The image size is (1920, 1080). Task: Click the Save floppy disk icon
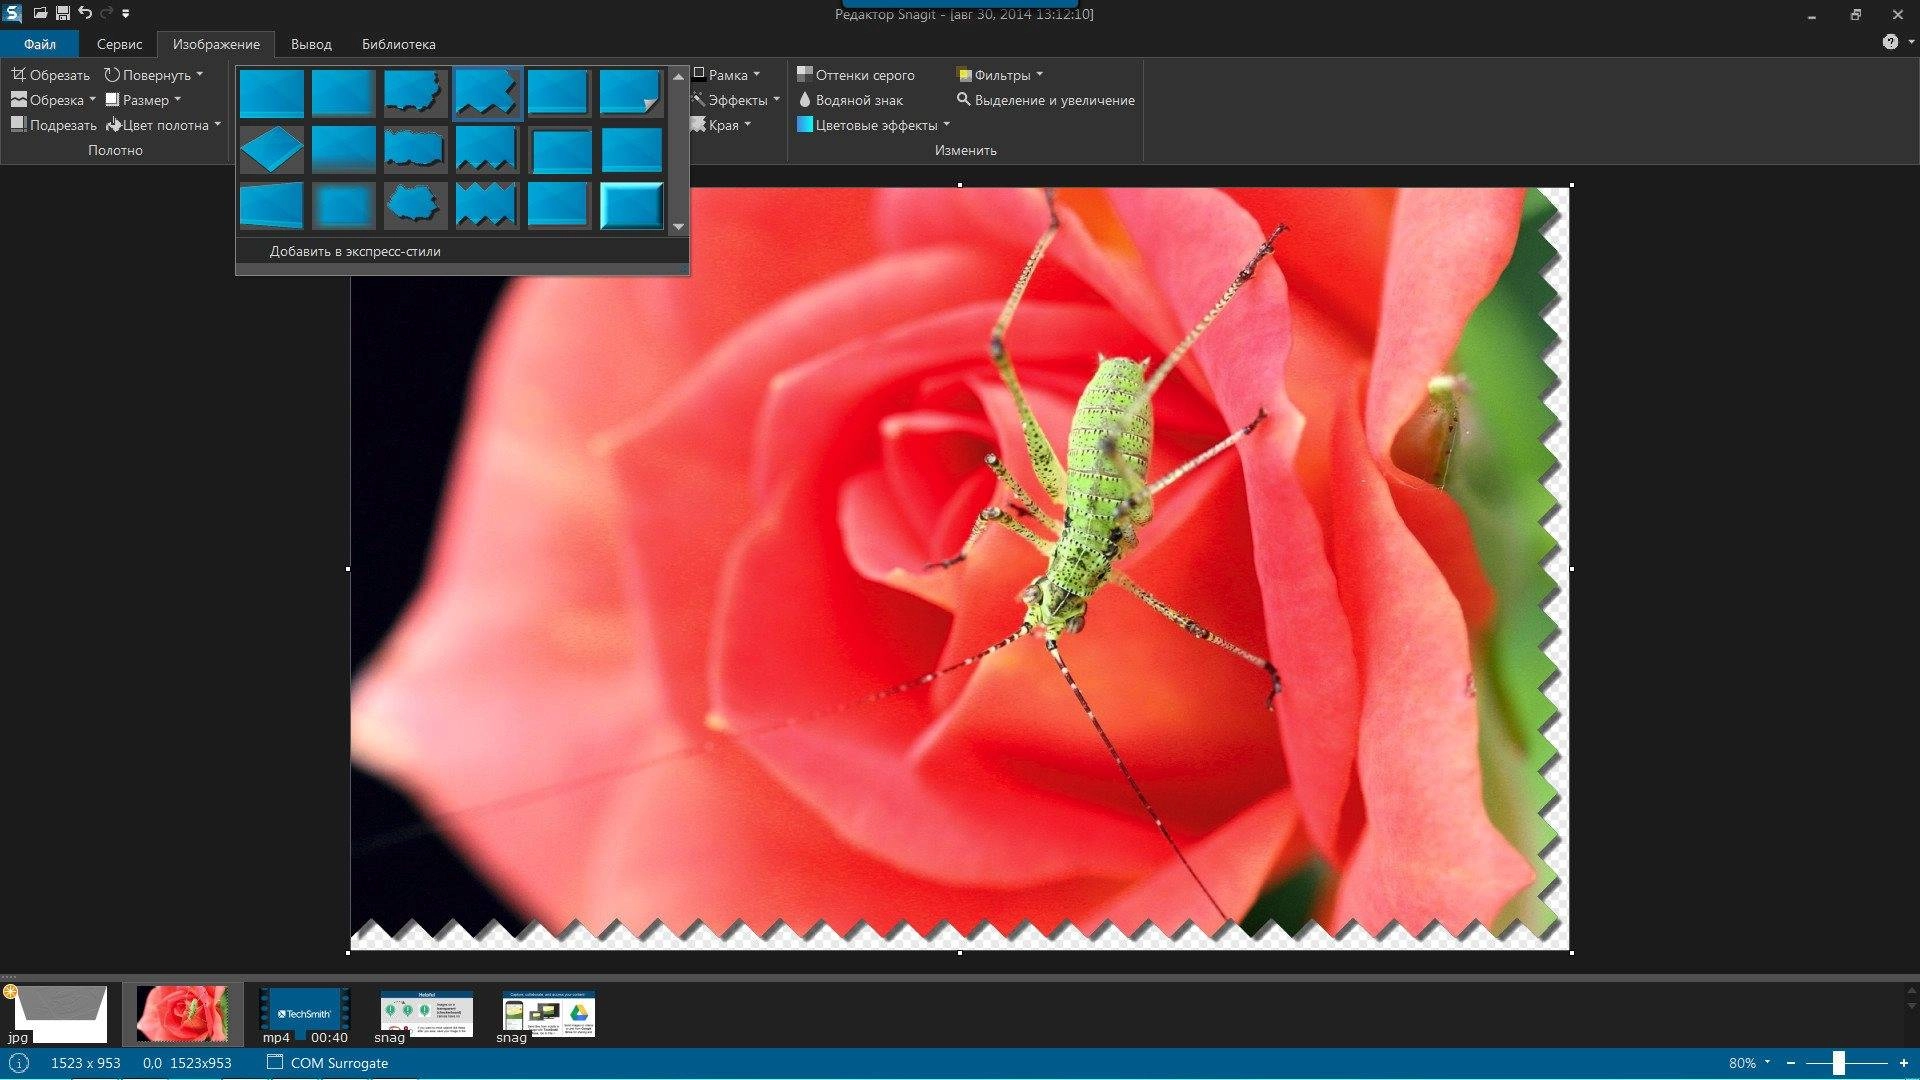[x=62, y=14]
